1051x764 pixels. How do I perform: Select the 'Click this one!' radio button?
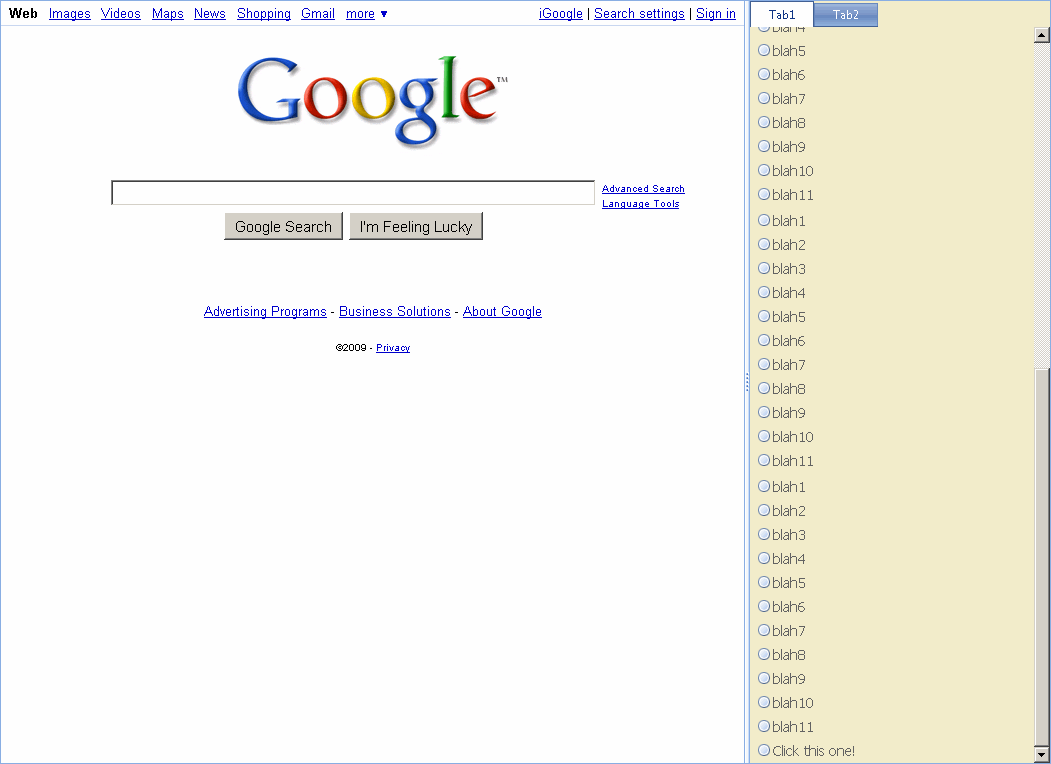coord(763,750)
